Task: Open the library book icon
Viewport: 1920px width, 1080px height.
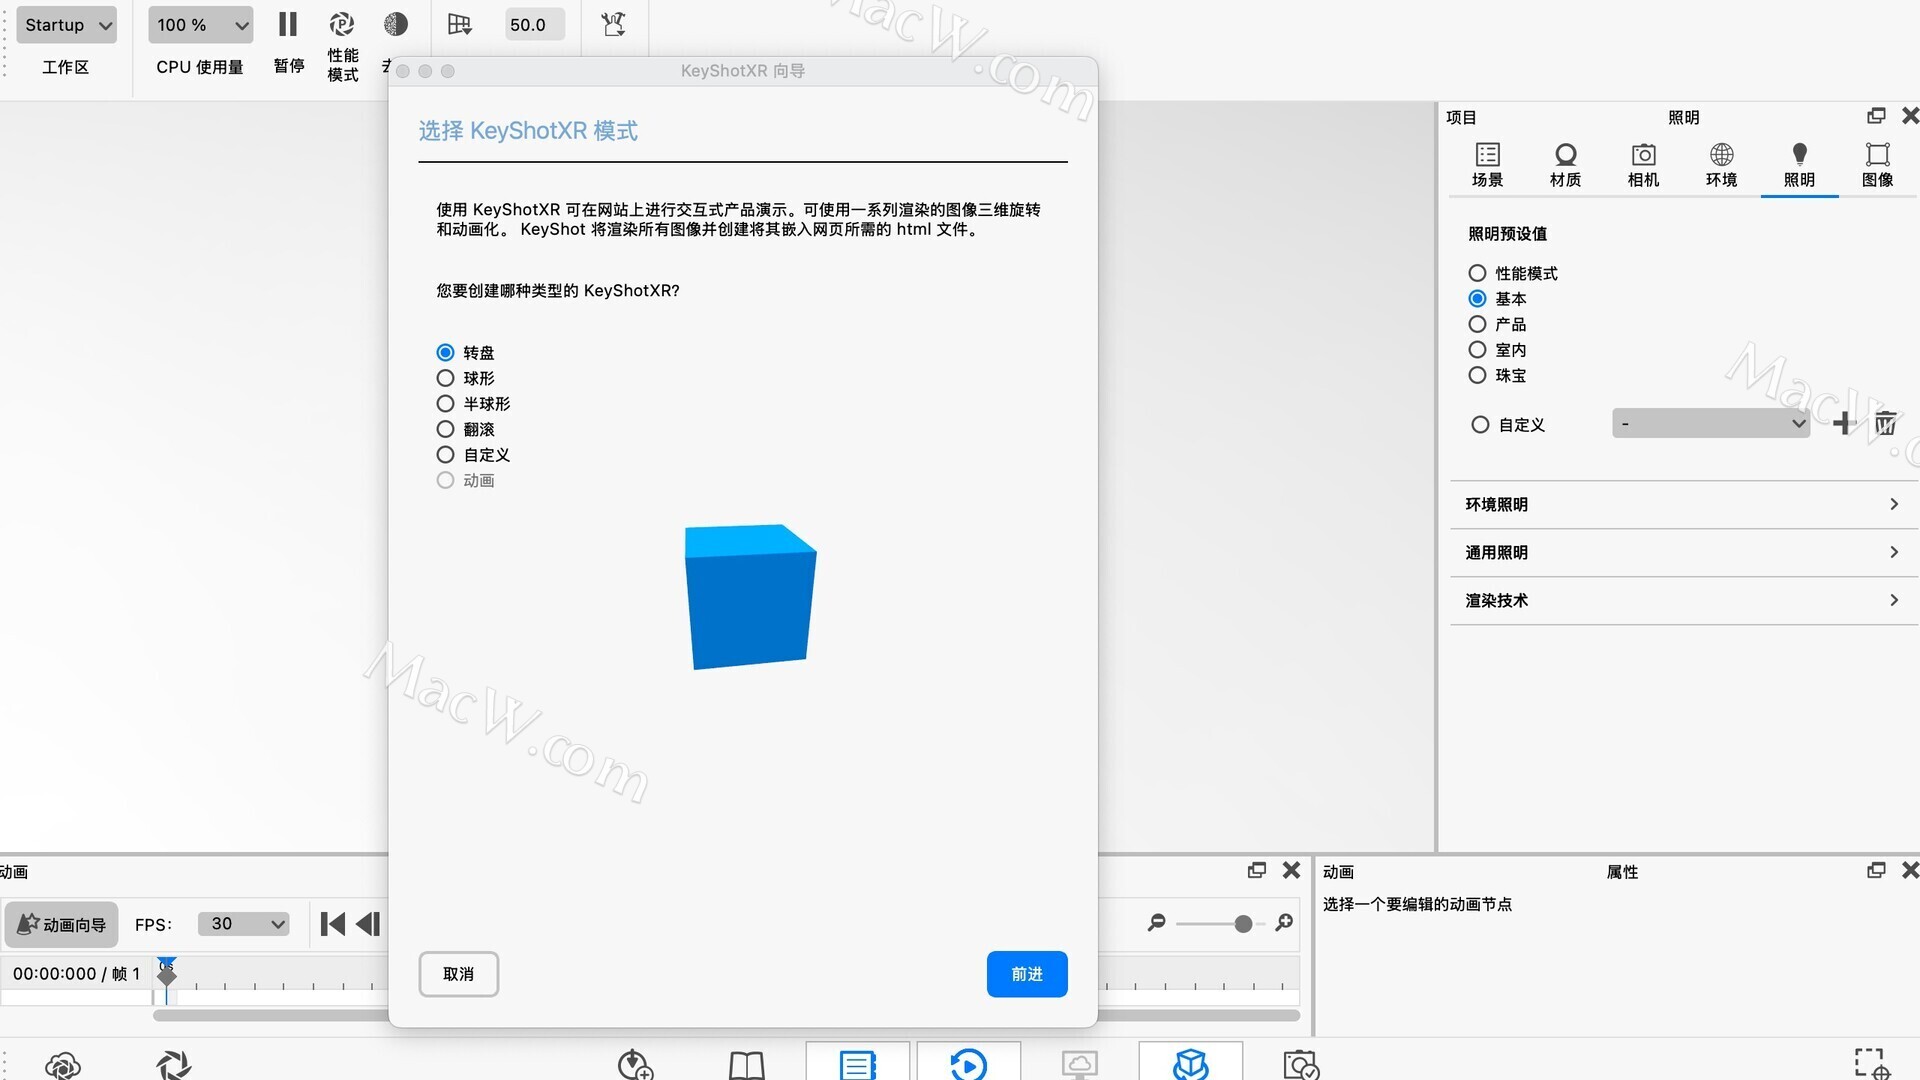Action: 746,1065
